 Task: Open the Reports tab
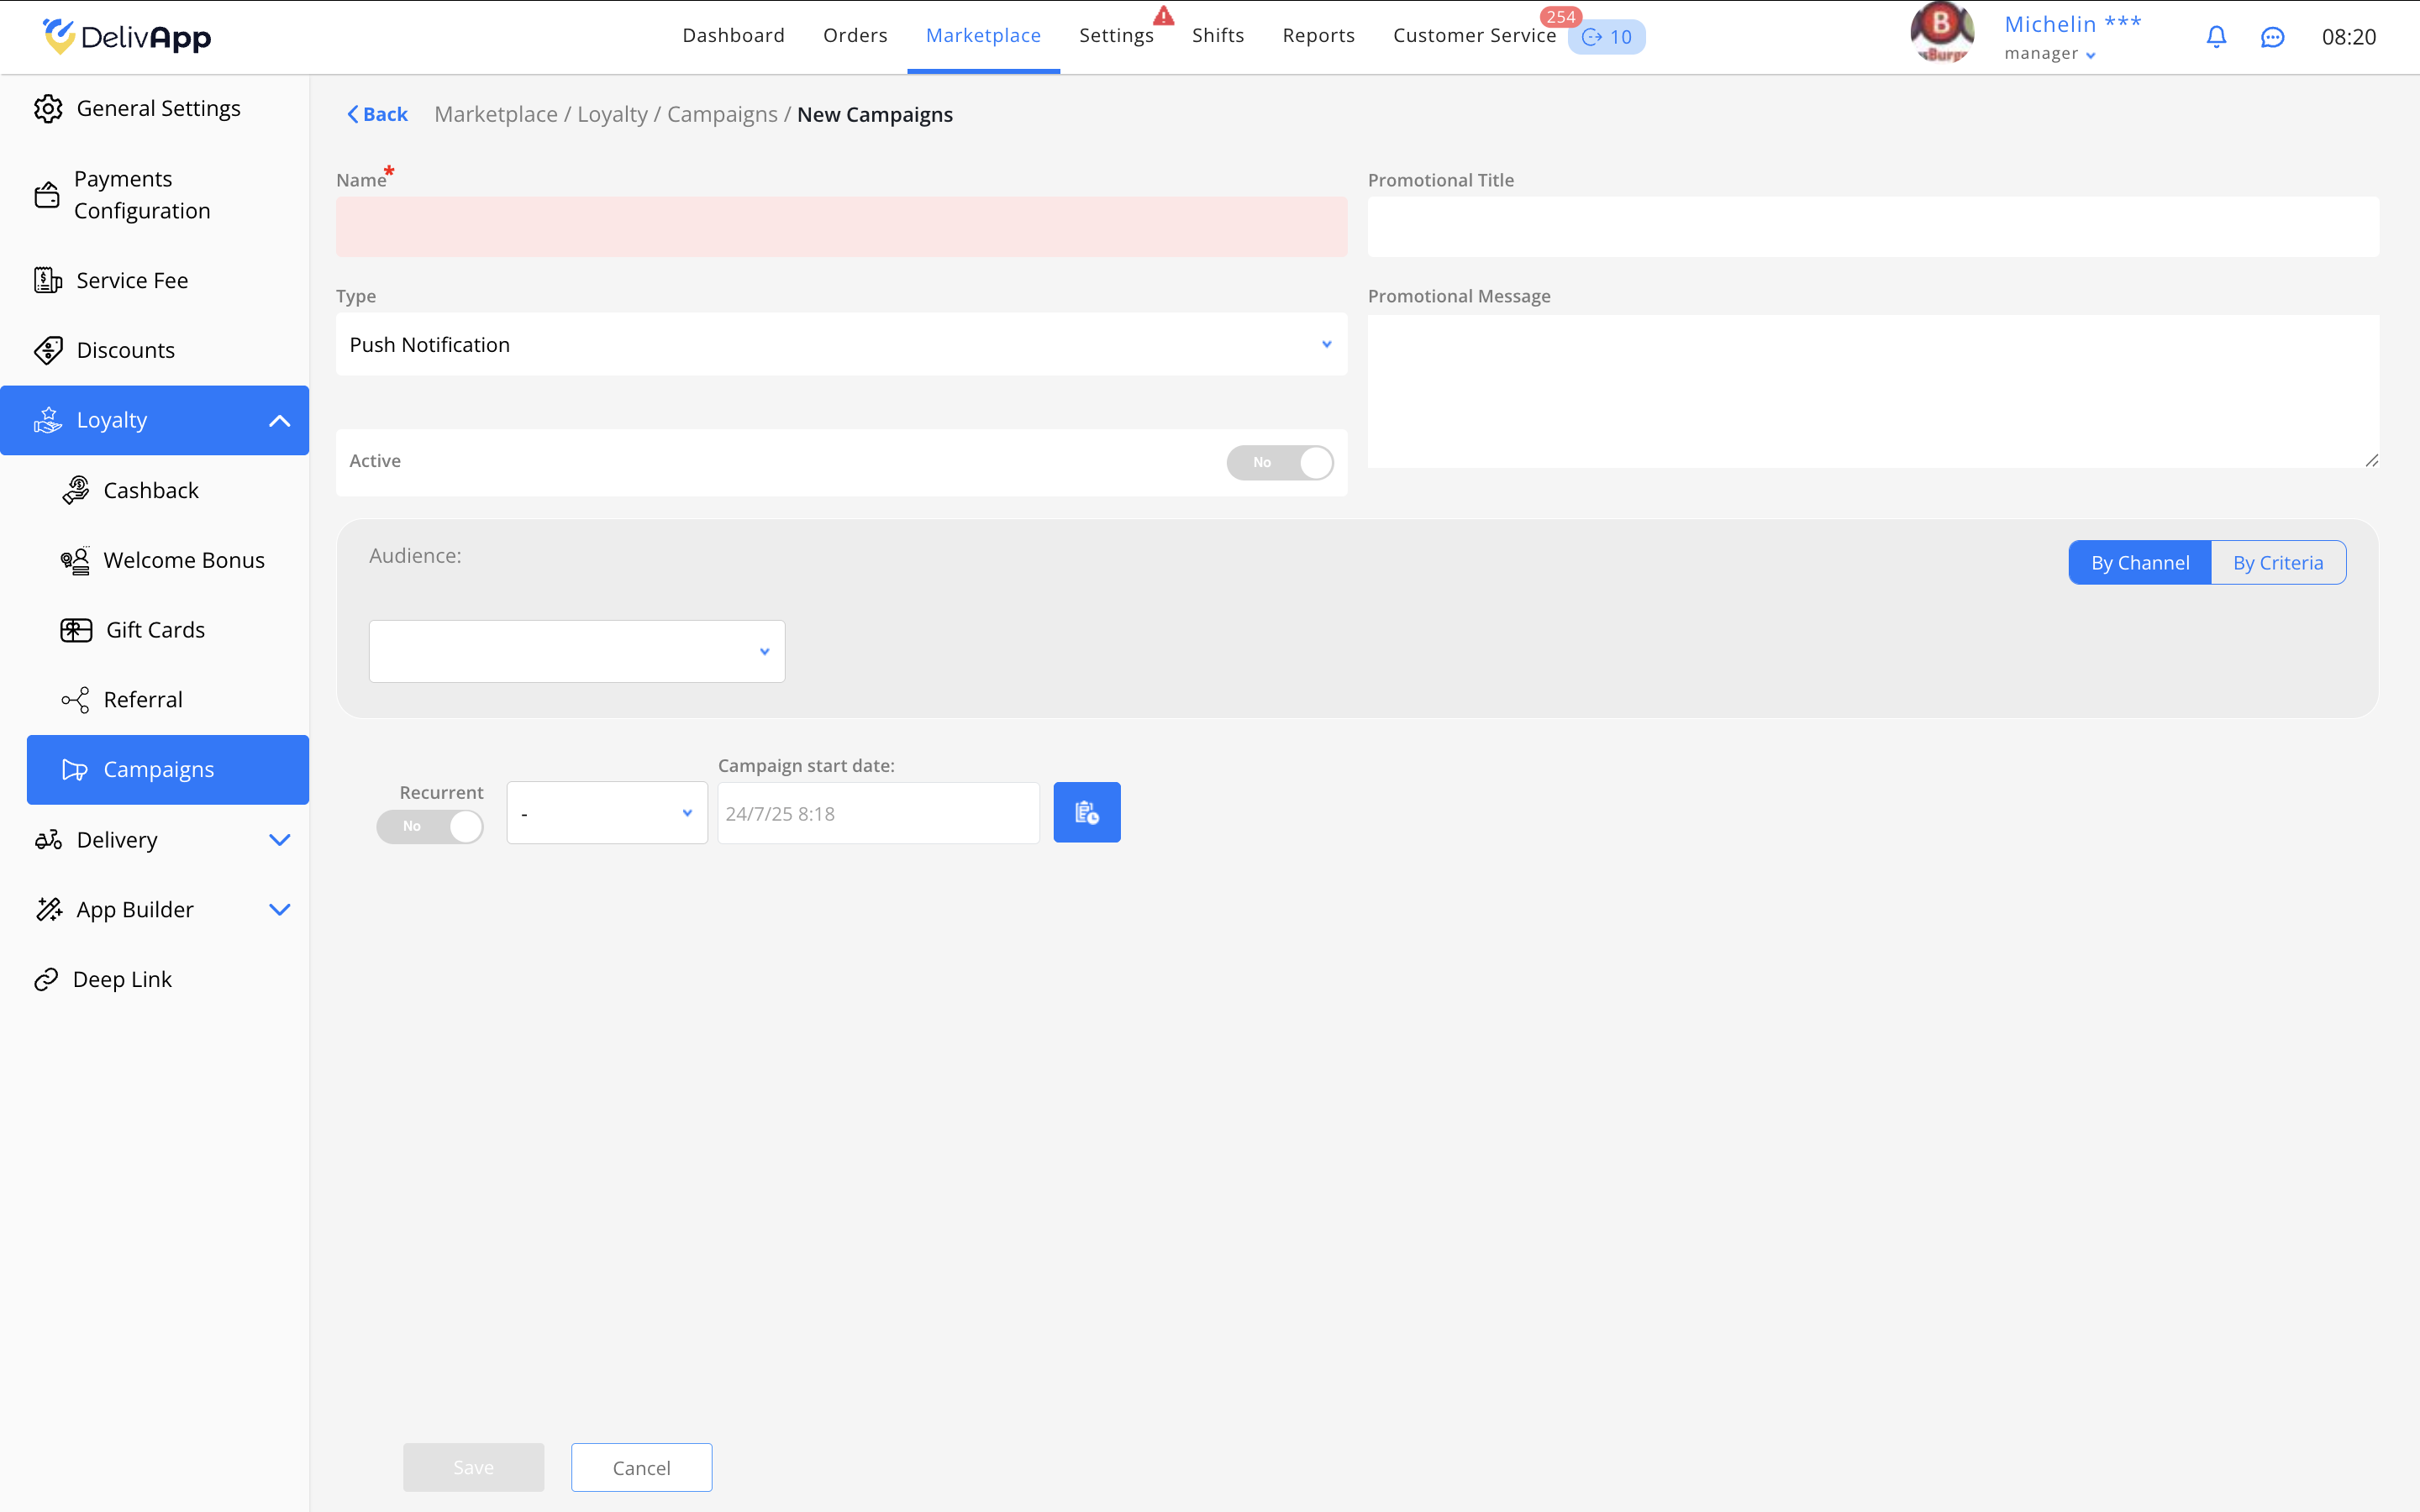(x=1318, y=36)
